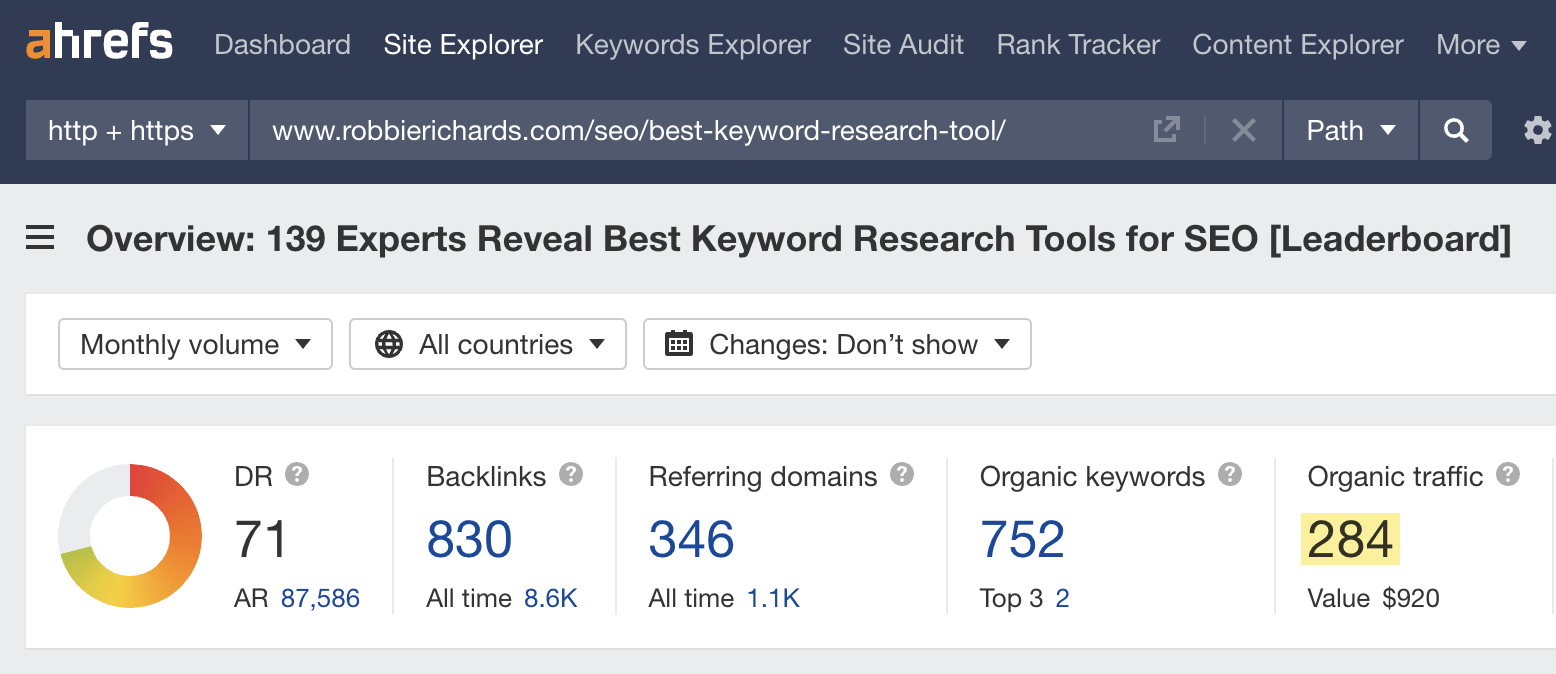Open the Monthly volume dropdown

click(x=195, y=344)
